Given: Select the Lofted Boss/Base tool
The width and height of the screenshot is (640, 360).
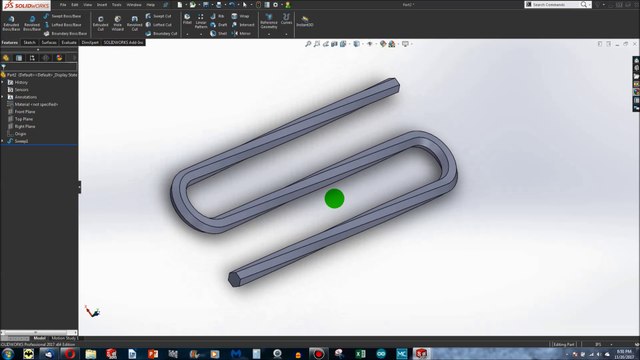Looking at the screenshot, I should [x=62, y=25].
